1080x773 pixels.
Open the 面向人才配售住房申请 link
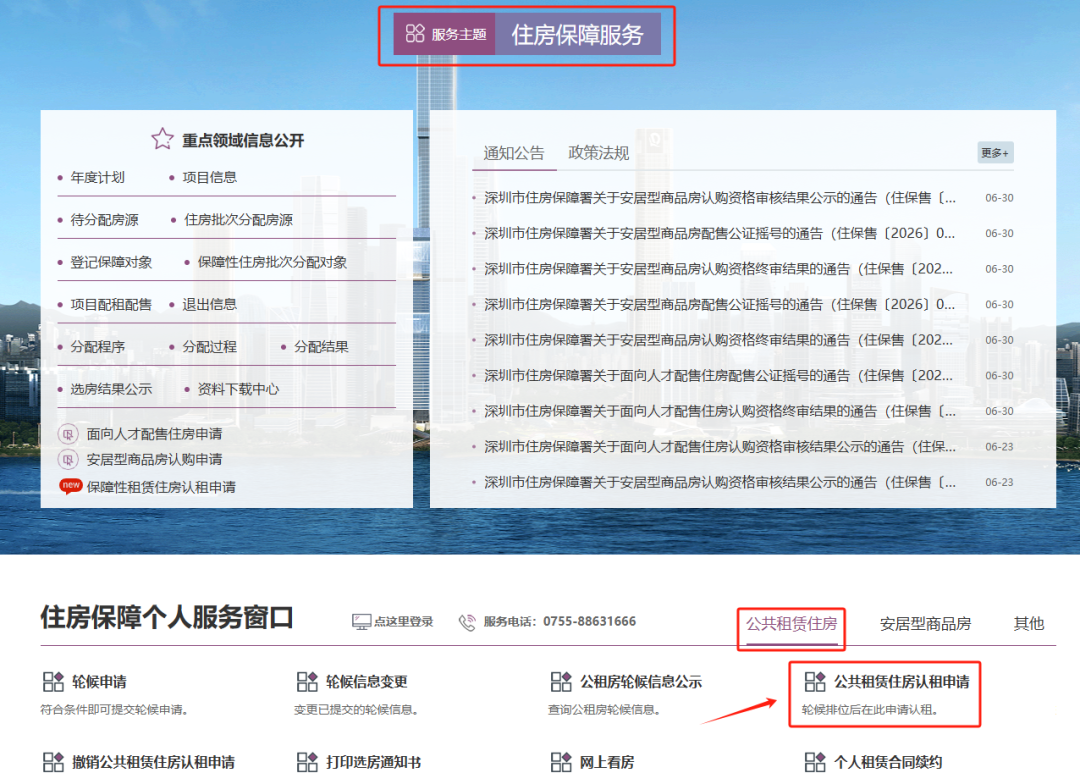154,434
